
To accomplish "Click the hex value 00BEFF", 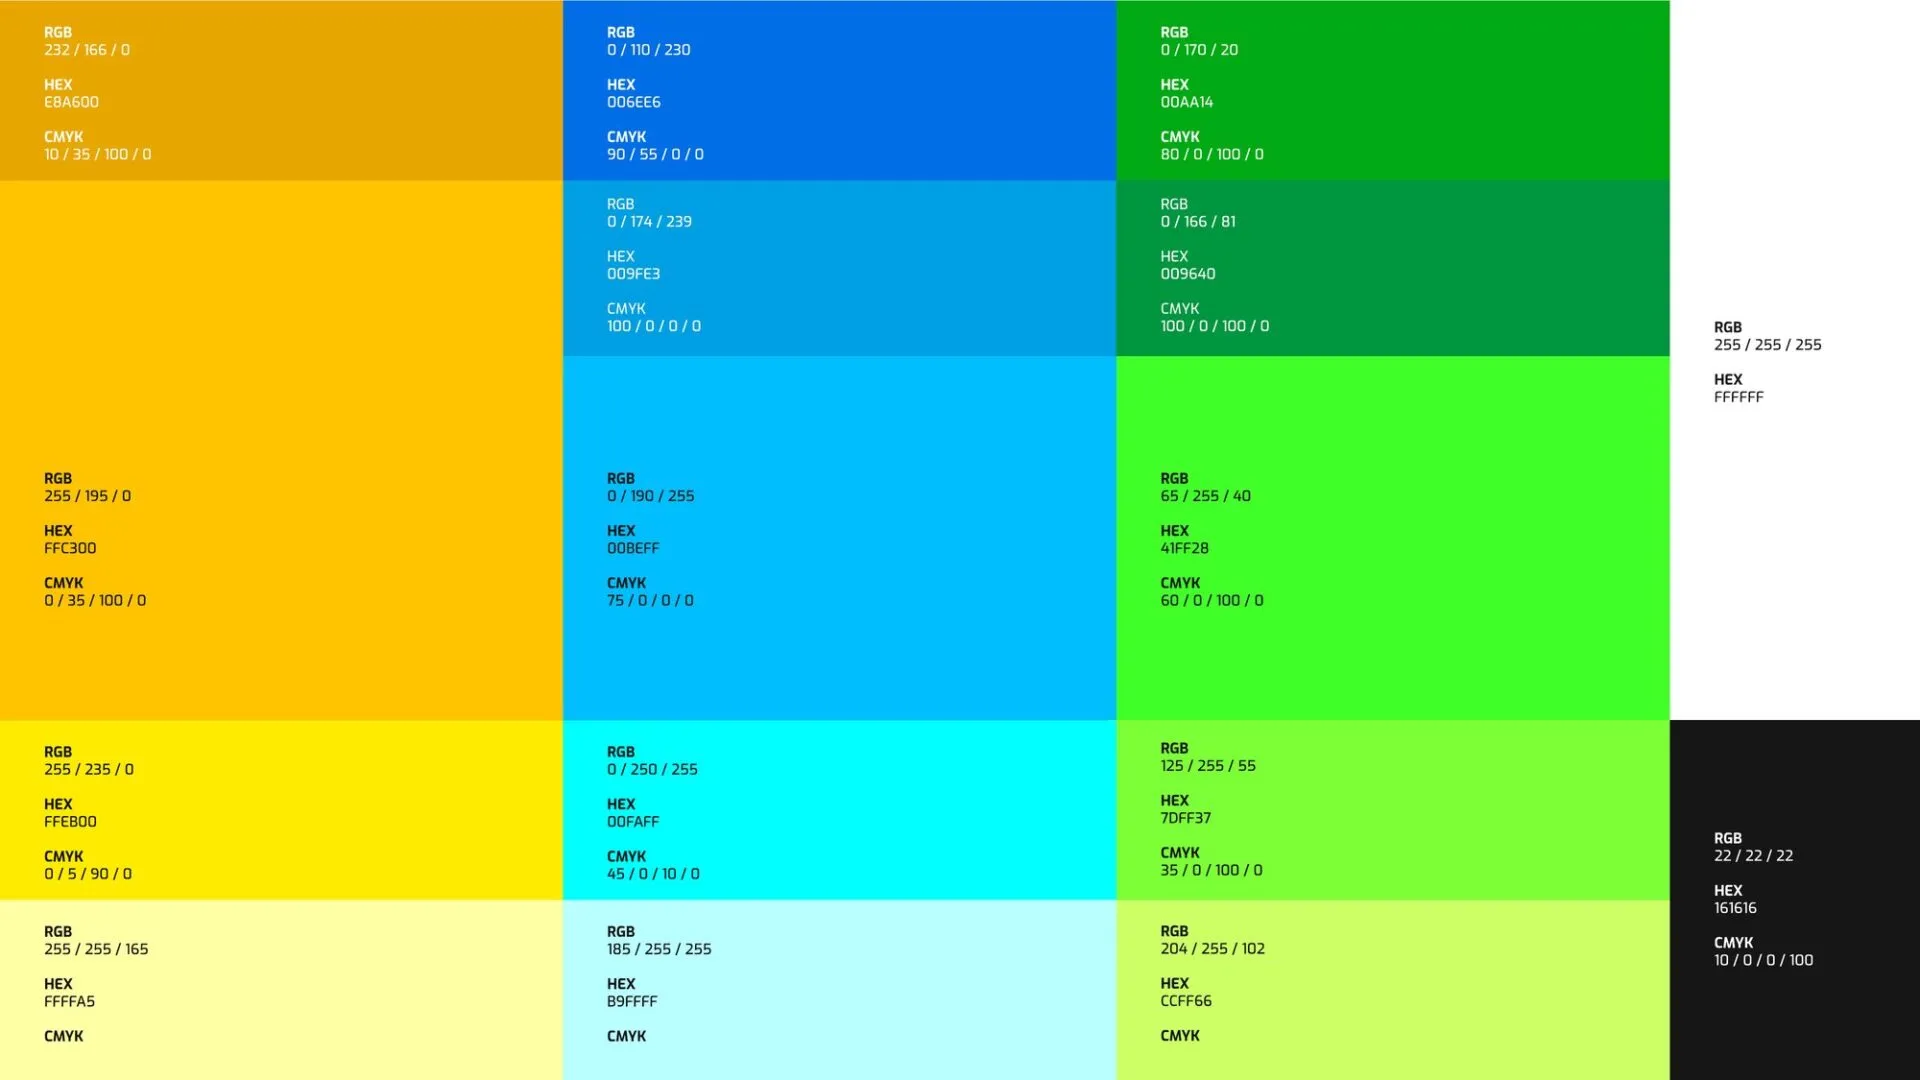I will tap(633, 548).
